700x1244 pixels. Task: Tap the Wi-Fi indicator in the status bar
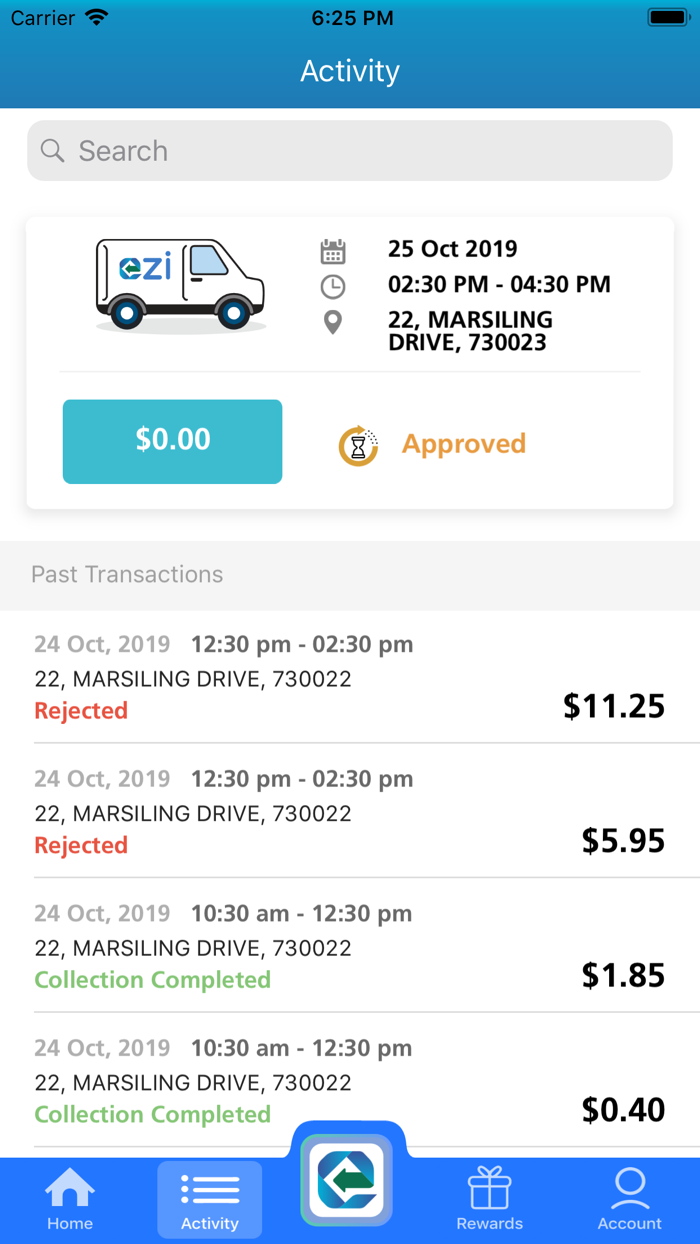coord(95,16)
